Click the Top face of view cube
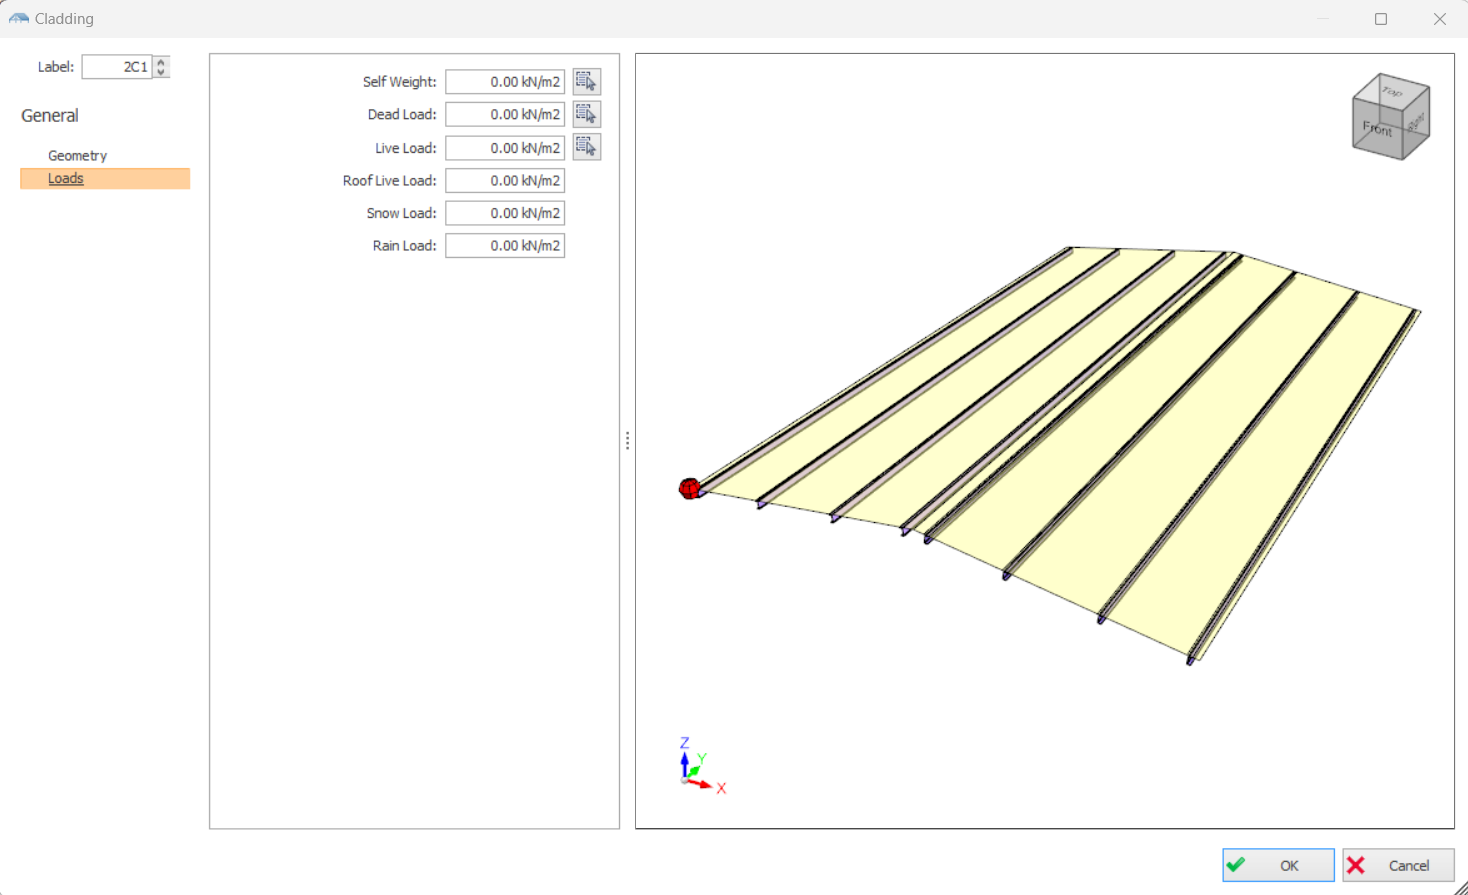Viewport: 1468px width, 895px height. [1392, 91]
